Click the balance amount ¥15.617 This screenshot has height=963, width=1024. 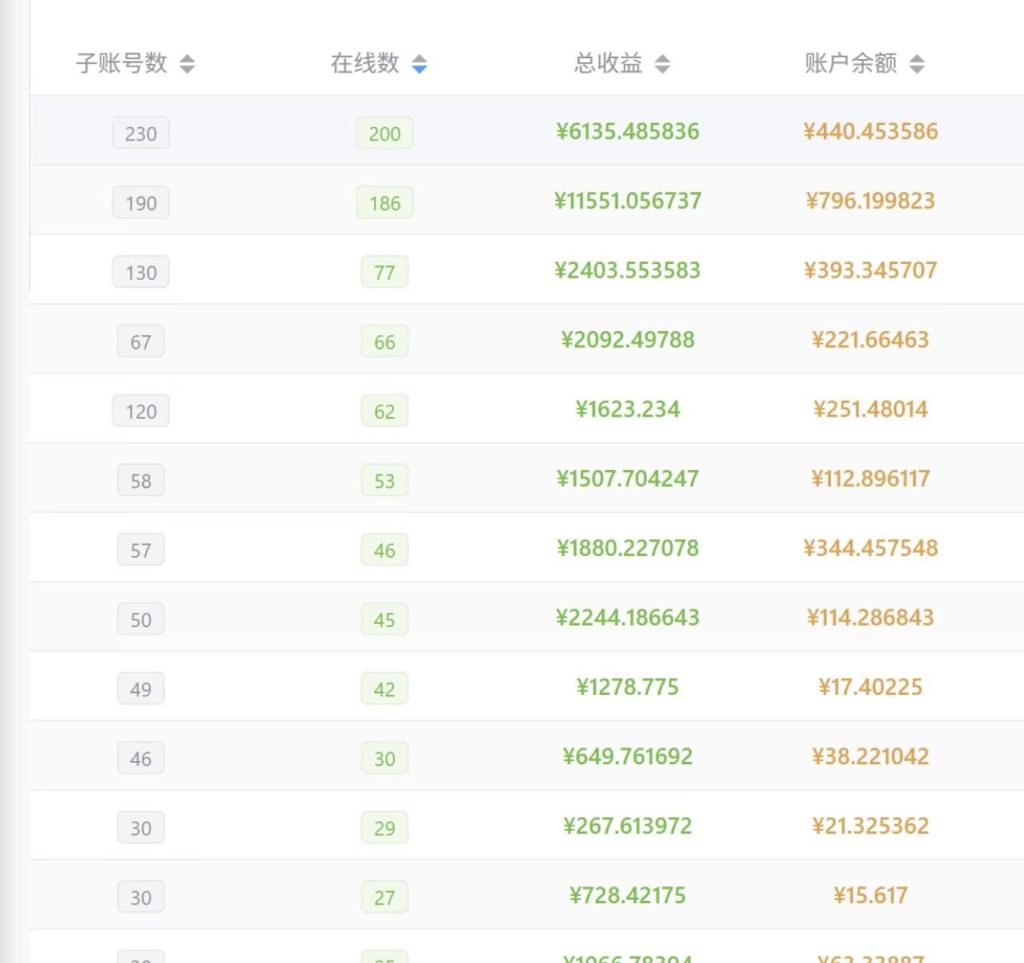(x=871, y=895)
